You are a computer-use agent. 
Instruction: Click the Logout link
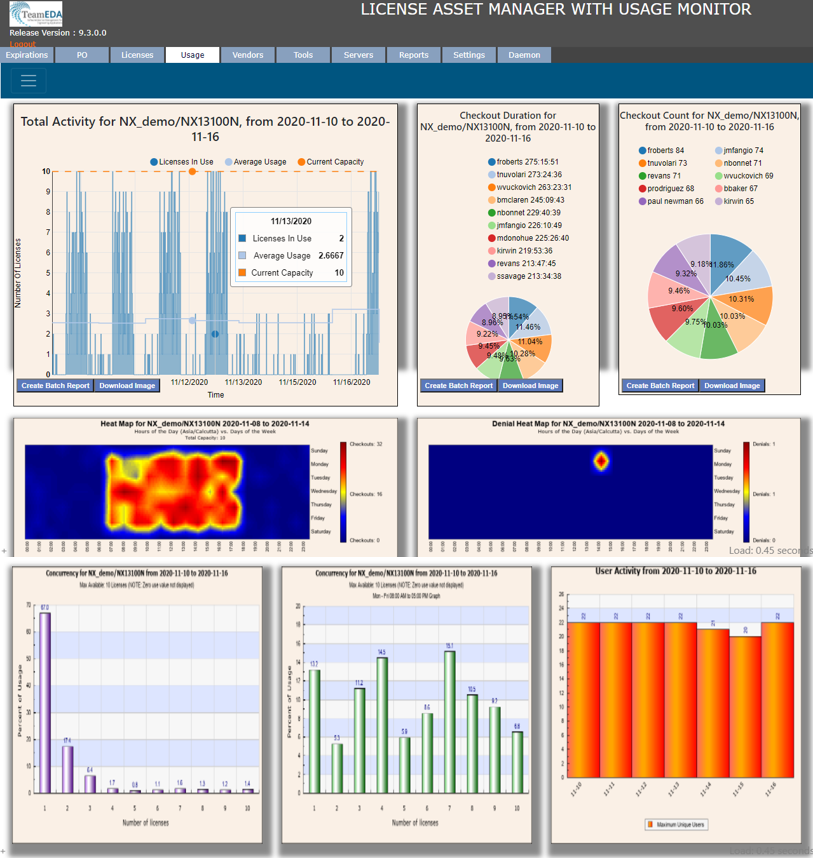coord(22,44)
